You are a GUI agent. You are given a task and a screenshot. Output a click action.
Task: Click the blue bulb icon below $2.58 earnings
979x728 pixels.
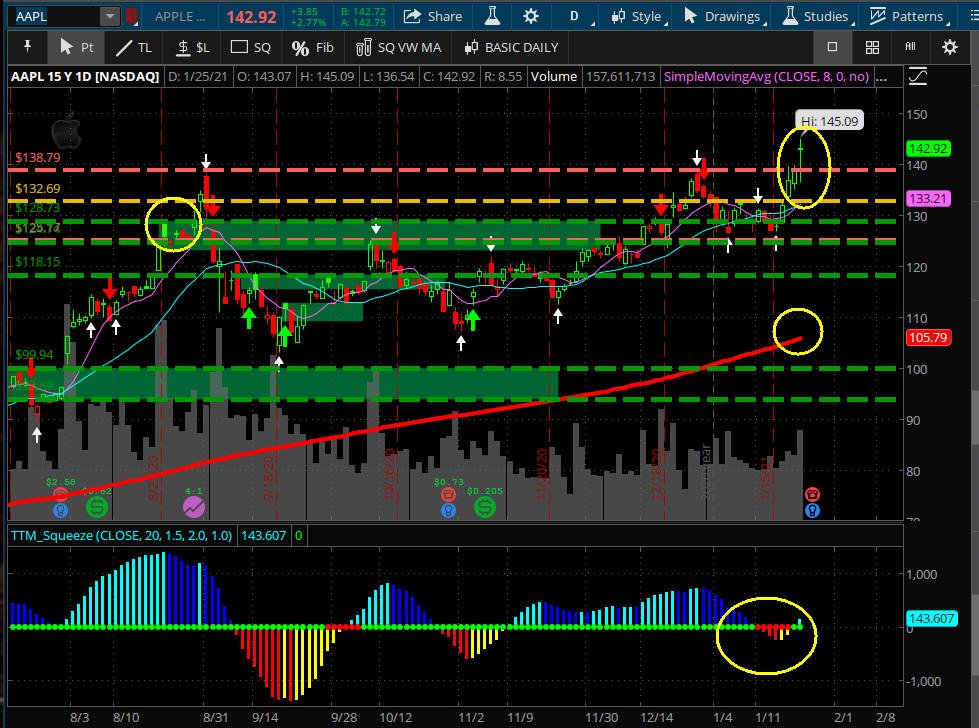point(61,510)
